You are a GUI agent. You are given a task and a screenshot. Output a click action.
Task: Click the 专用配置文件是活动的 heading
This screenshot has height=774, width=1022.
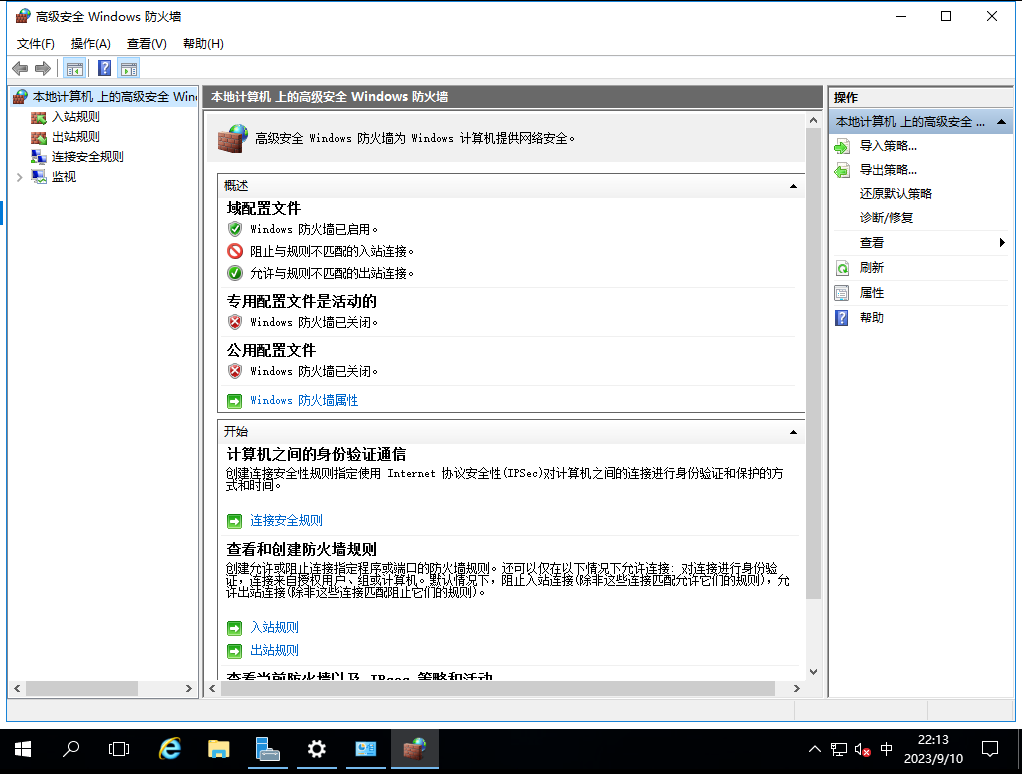[302, 302]
